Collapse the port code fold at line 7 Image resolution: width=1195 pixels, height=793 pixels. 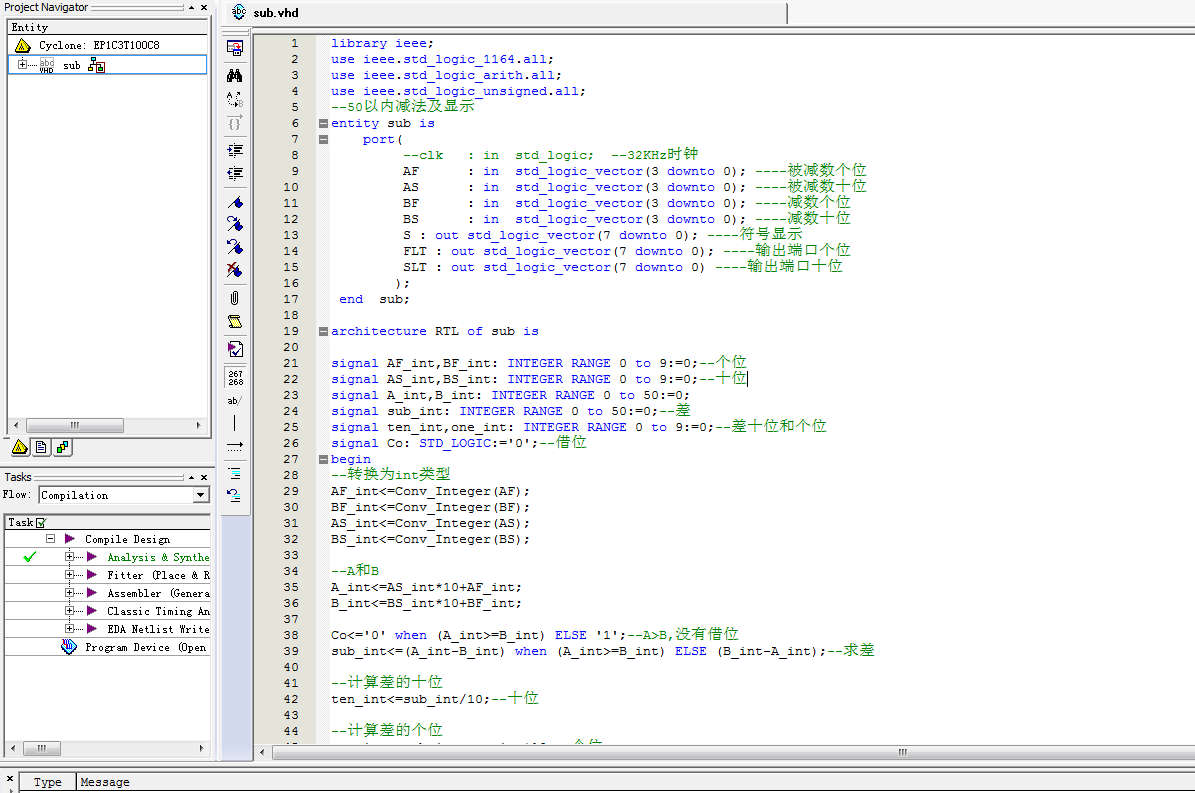pyautogui.click(x=323, y=139)
